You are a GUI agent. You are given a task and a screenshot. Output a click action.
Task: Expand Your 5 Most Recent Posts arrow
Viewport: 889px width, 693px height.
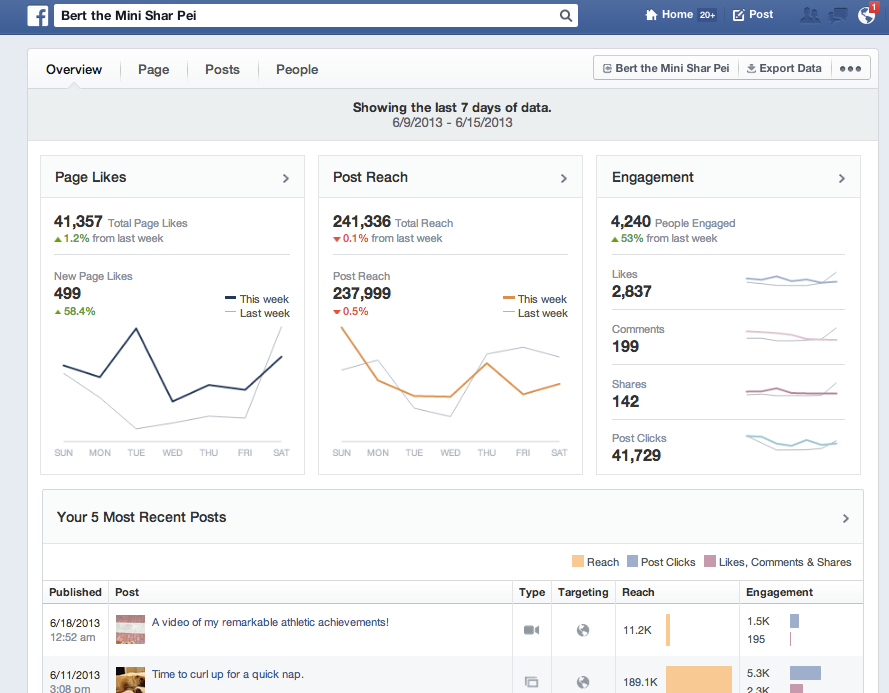pyautogui.click(x=845, y=518)
